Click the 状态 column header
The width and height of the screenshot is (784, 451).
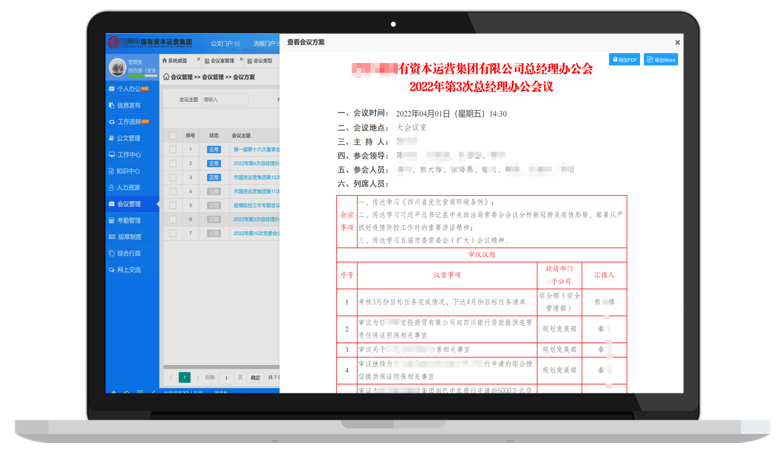(x=214, y=136)
